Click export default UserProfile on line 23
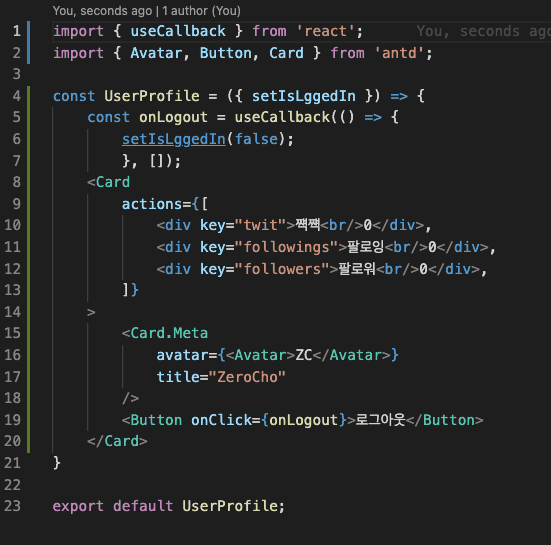 168,506
